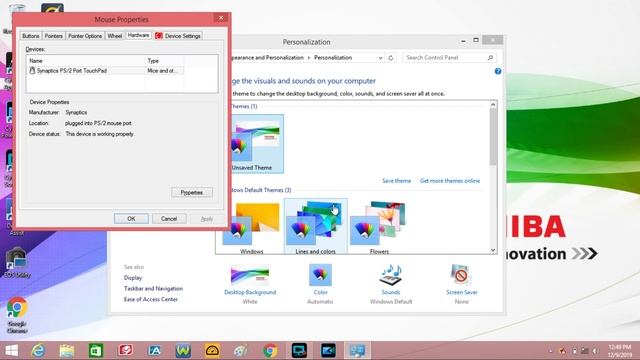Click OK in Mouse Properties dialog
640x360 pixels.
[x=131, y=219]
